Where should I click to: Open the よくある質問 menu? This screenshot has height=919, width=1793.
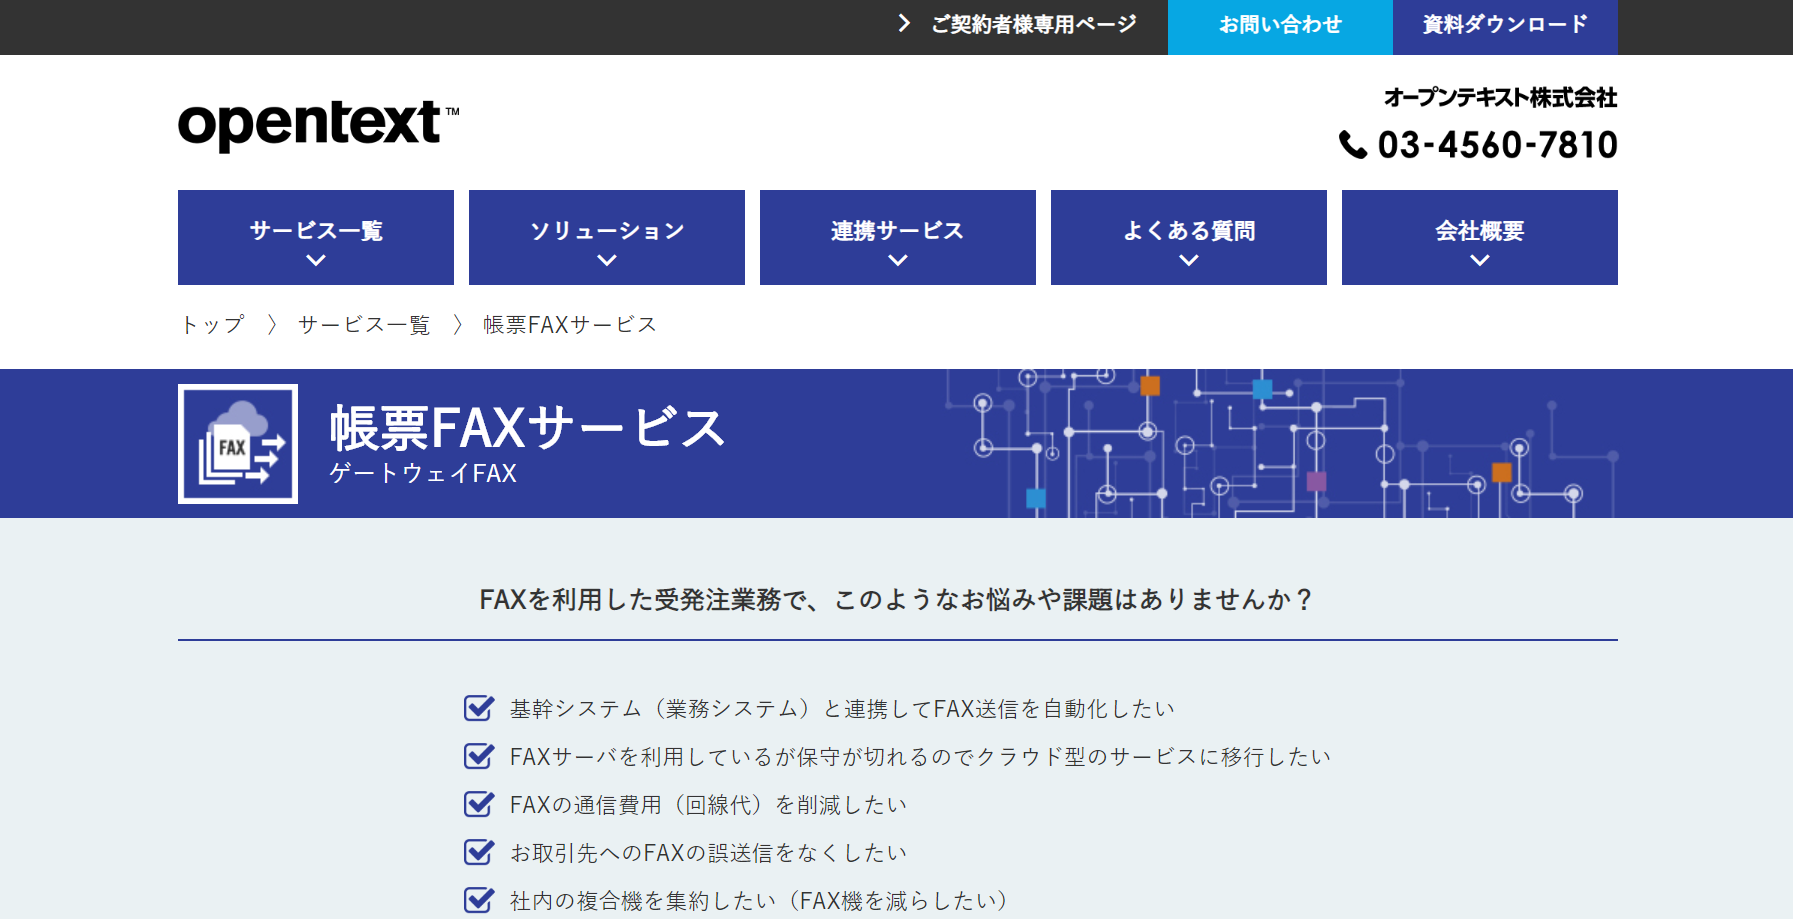tap(1189, 237)
